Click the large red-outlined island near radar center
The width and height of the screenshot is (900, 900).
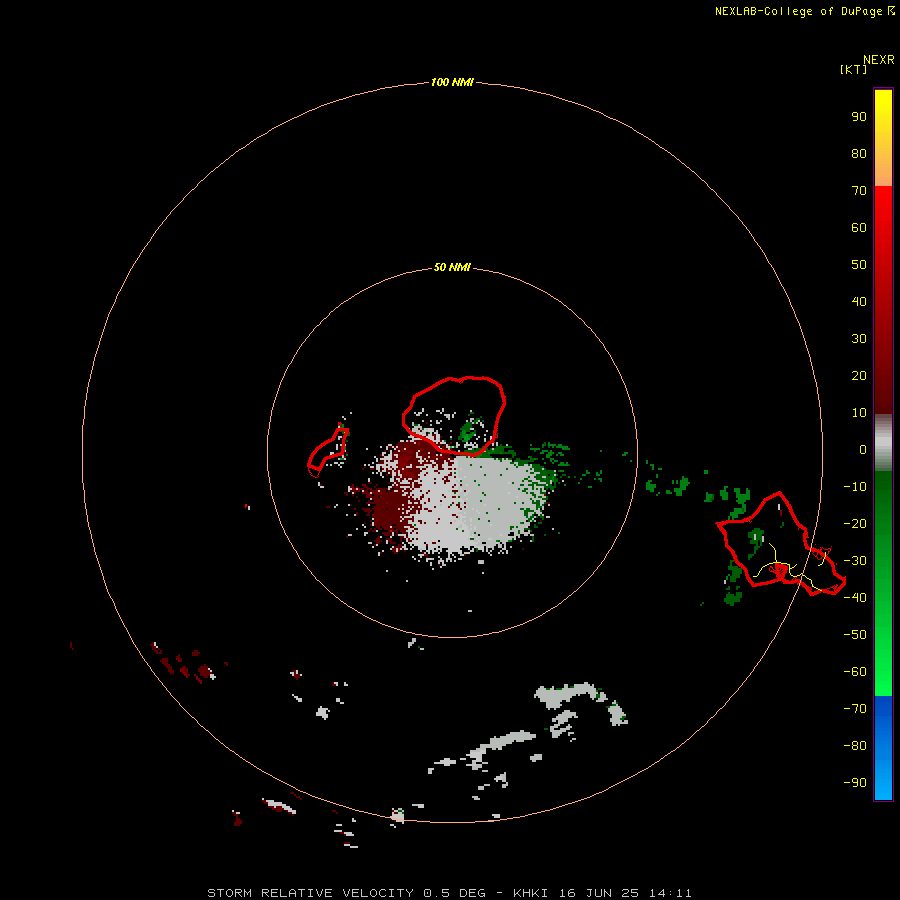click(x=453, y=416)
